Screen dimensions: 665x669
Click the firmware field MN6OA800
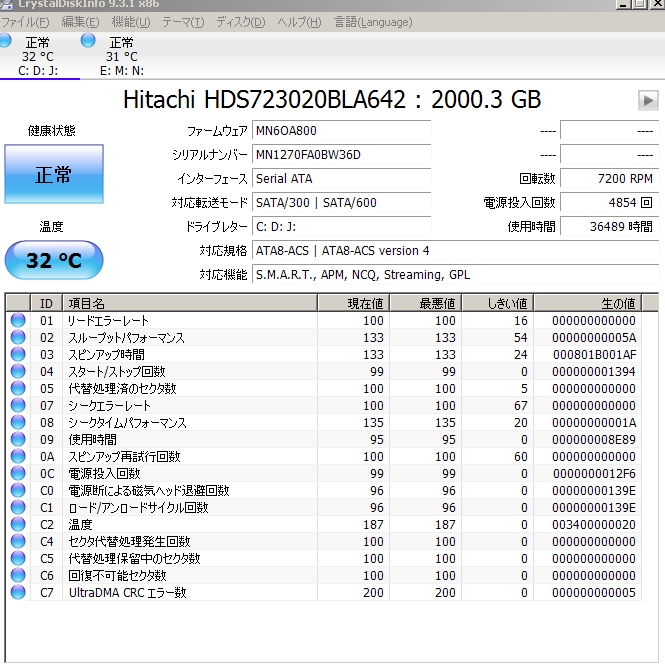click(x=342, y=131)
